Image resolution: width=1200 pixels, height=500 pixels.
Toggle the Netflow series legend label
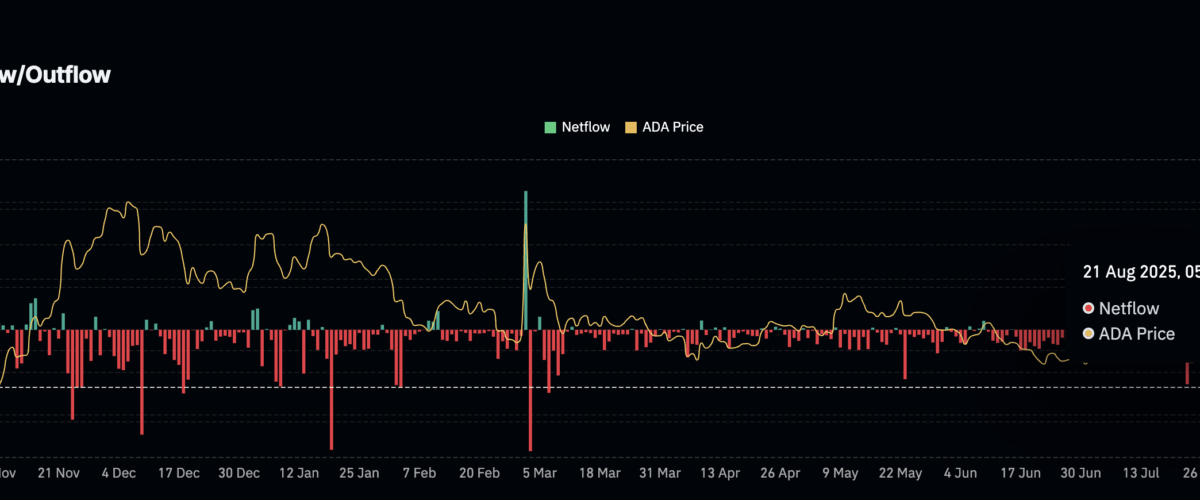click(585, 127)
